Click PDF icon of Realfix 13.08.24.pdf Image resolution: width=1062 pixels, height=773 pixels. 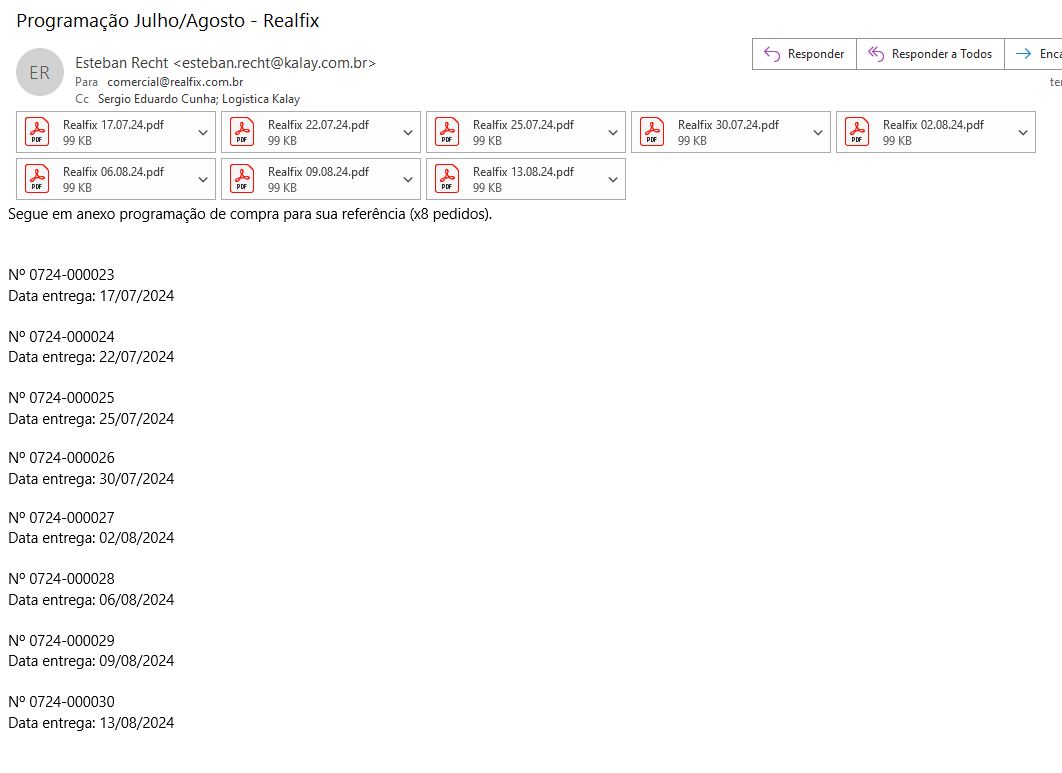point(447,179)
